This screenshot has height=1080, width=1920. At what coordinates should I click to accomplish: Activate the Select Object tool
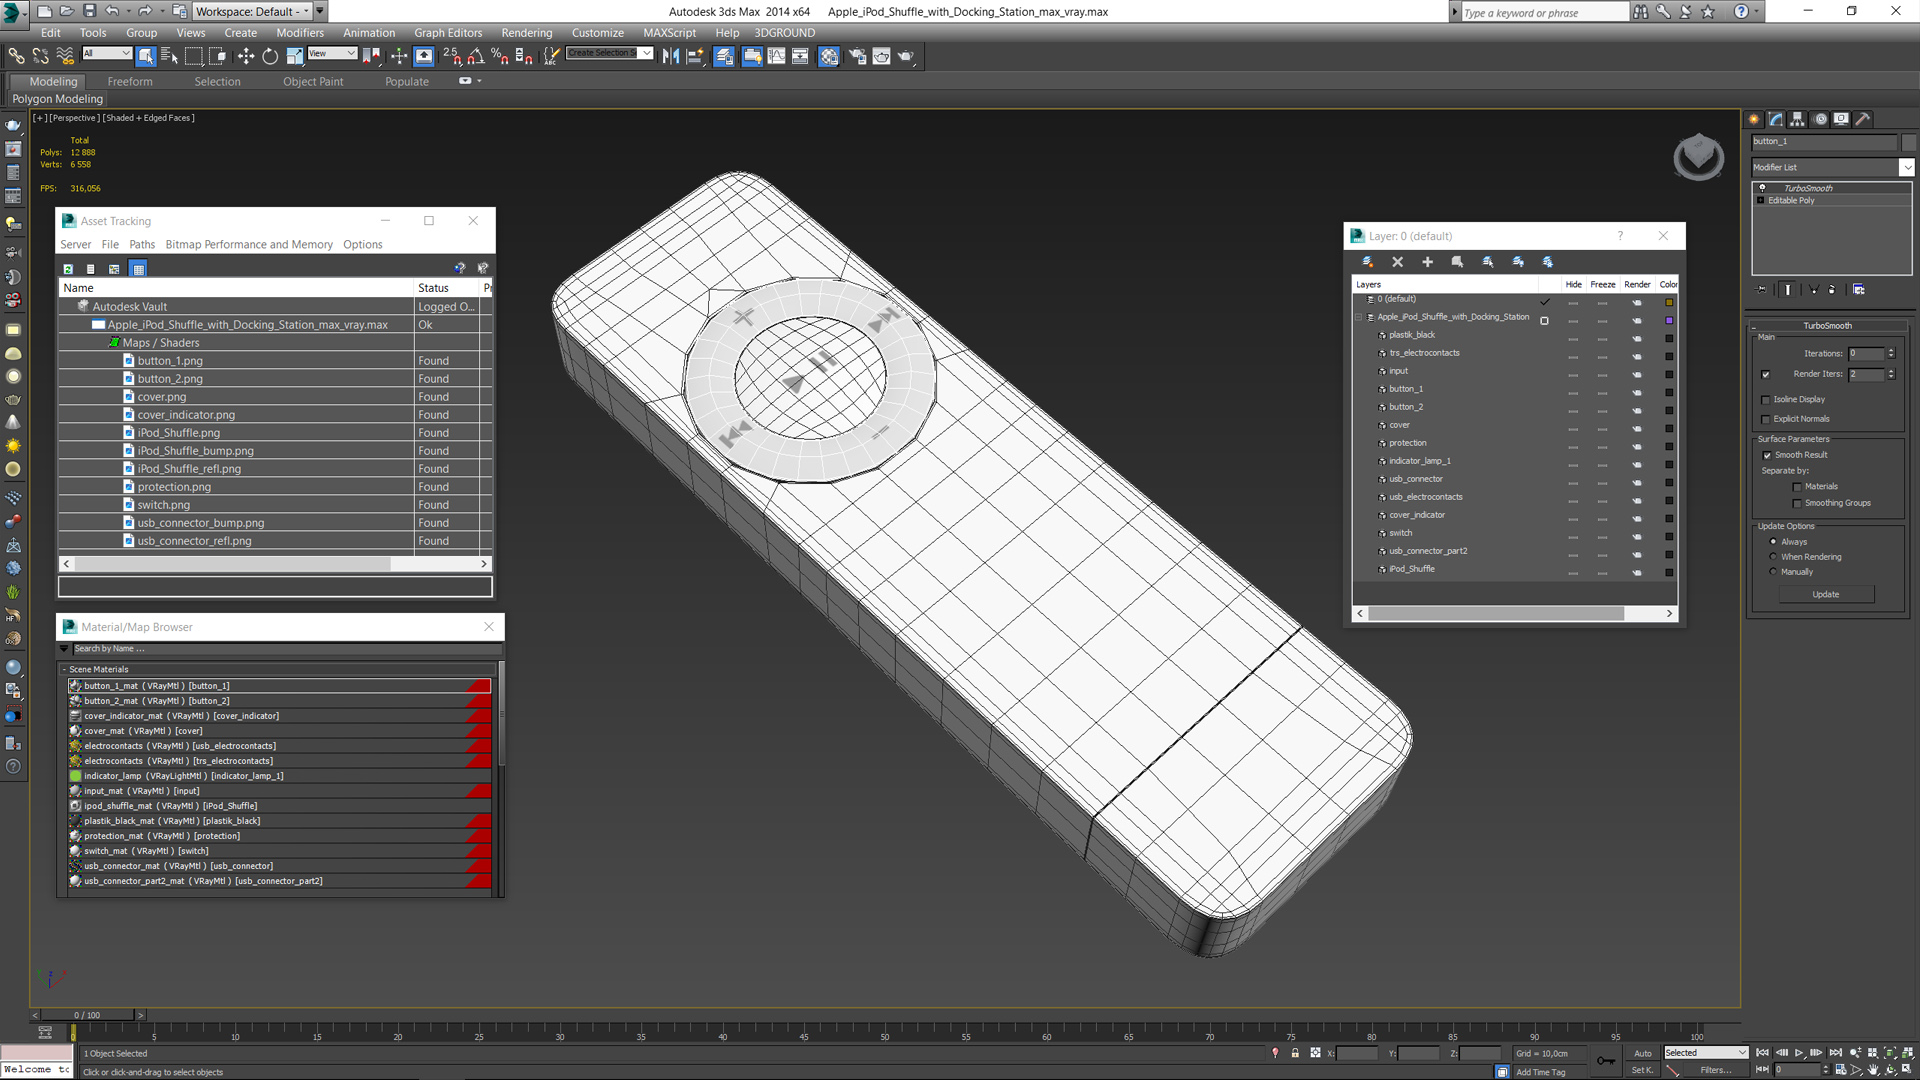146,56
